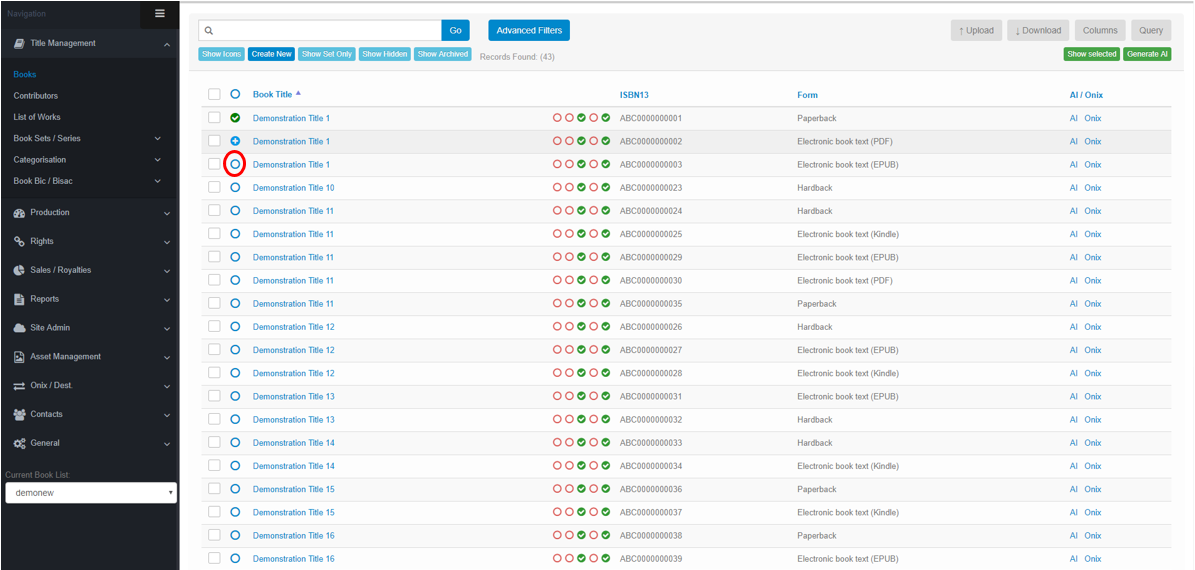Expand the Book Sets / Series submenu
This screenshot has height=570, width=1195.
click(157, 139)
